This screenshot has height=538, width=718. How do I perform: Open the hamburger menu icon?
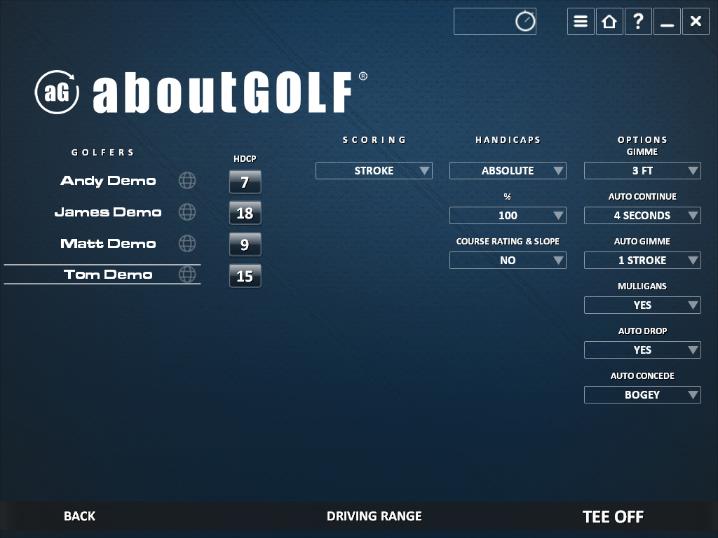click(x=581, y=22)
